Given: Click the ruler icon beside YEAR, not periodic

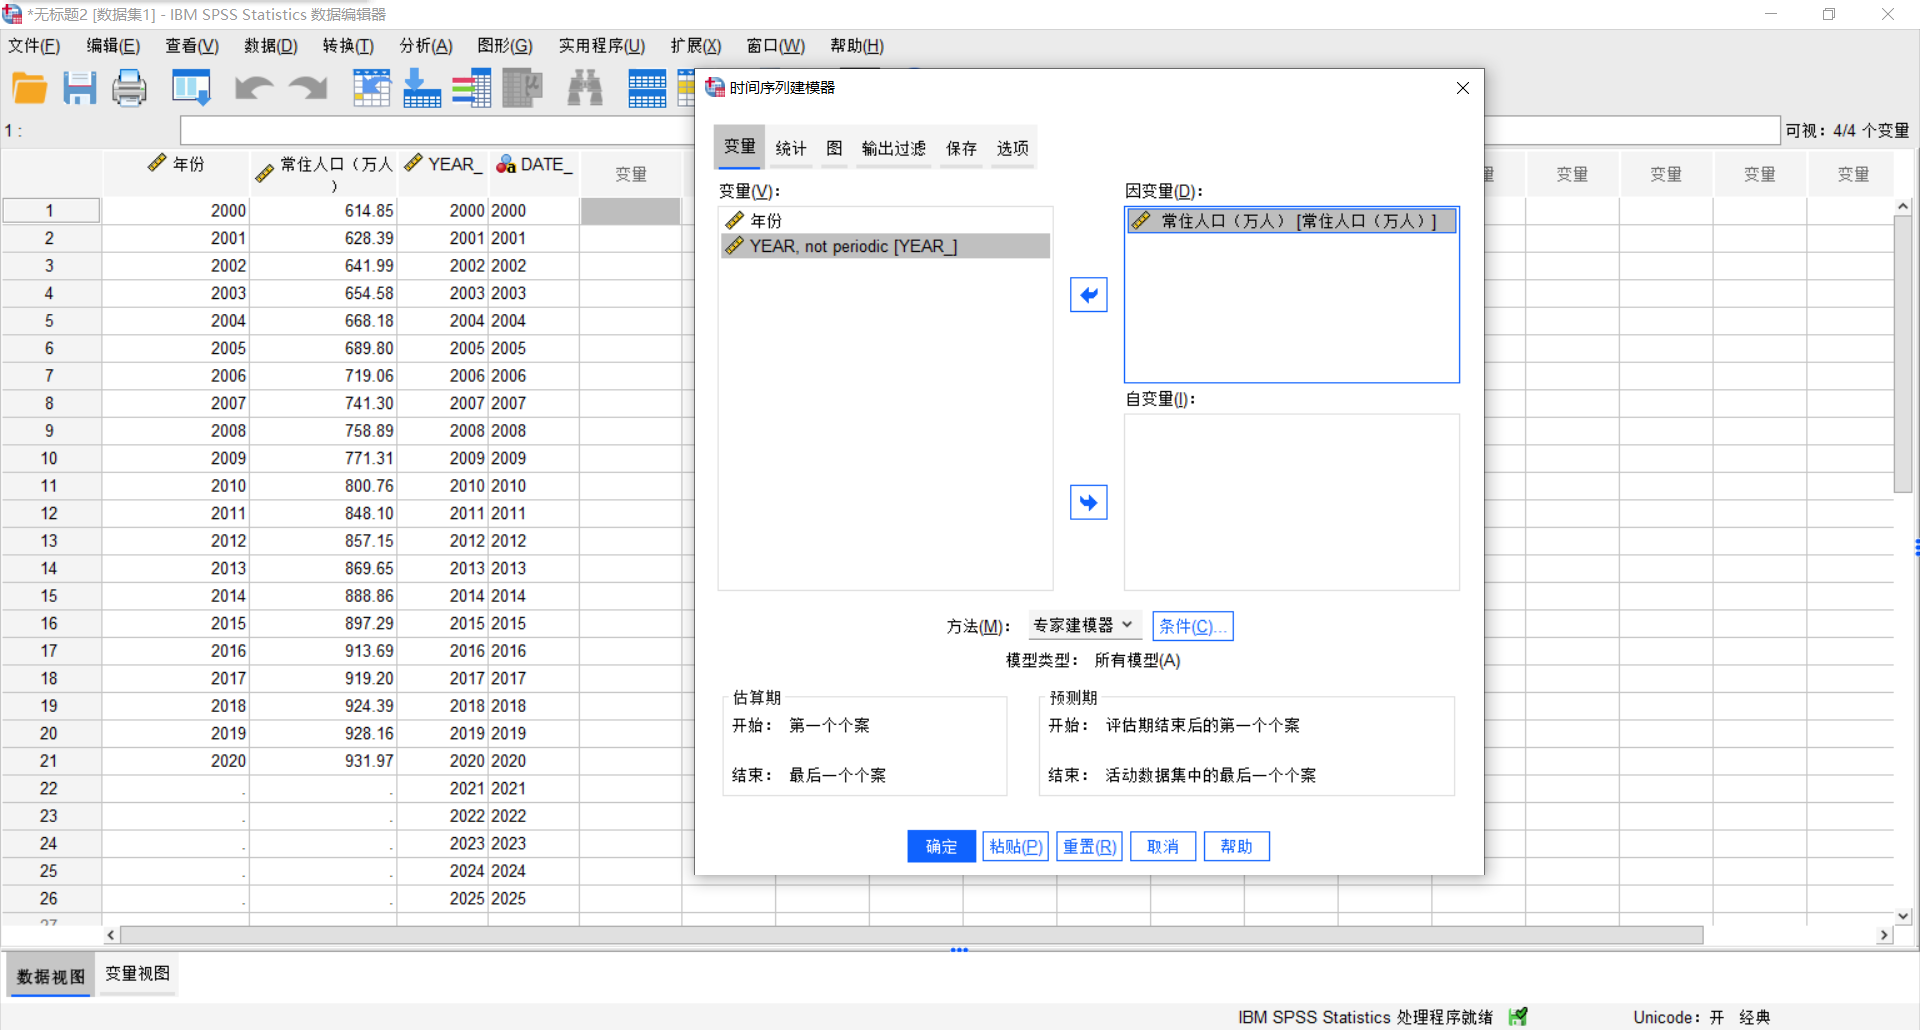Looking at the screenshot, I should click(735, 246).
